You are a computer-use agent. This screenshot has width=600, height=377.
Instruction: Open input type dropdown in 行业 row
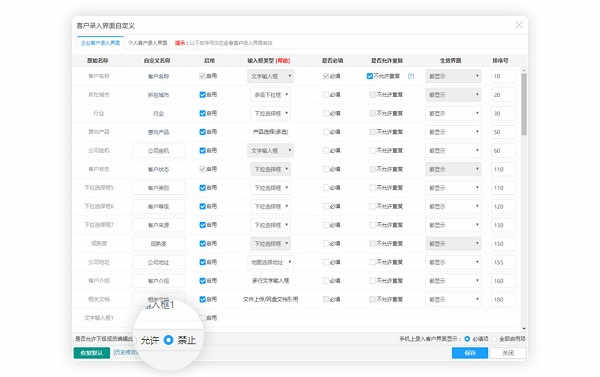tap(271, 113)
